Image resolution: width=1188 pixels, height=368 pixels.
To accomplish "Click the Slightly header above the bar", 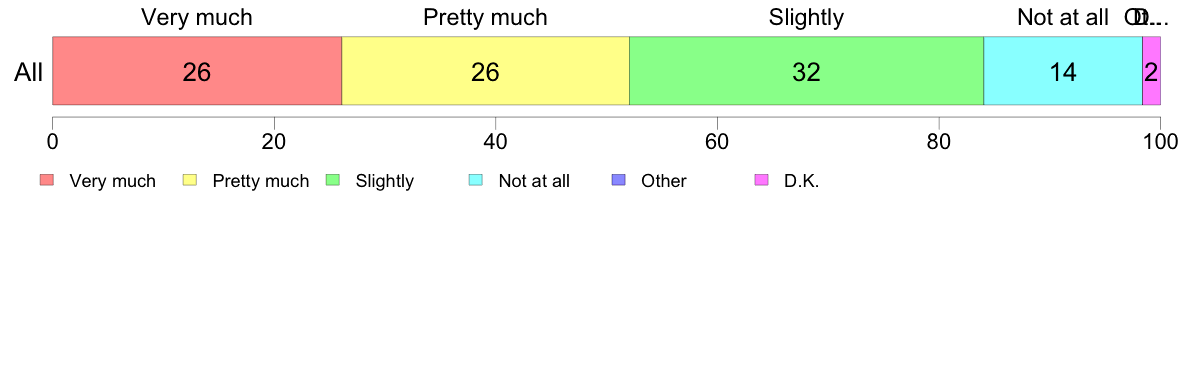I will point(806,17).
